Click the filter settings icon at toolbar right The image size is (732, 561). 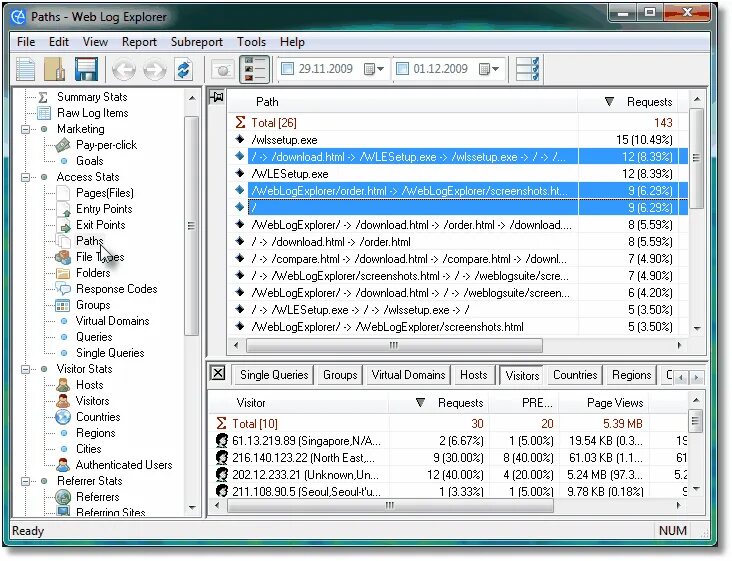click(x=528, y=69)
